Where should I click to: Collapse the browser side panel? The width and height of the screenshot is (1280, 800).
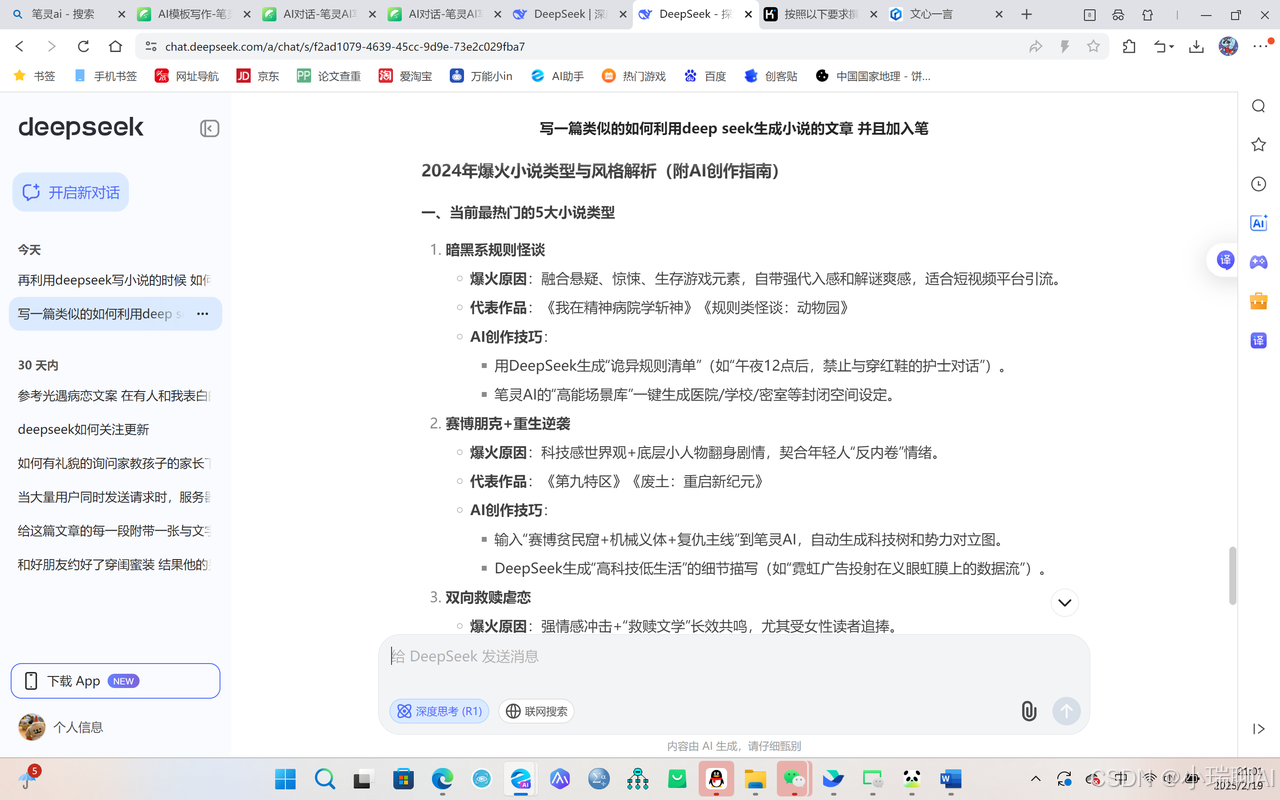click(1259, 729)
